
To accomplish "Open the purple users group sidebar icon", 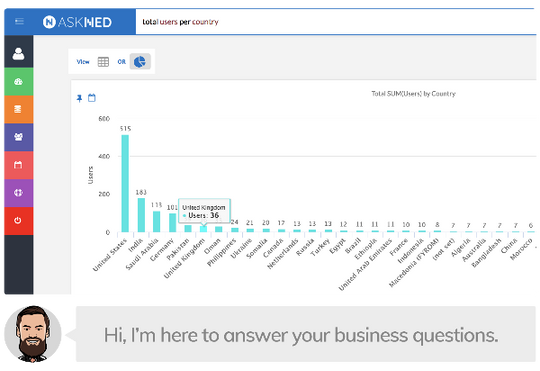I will point(19,137).
